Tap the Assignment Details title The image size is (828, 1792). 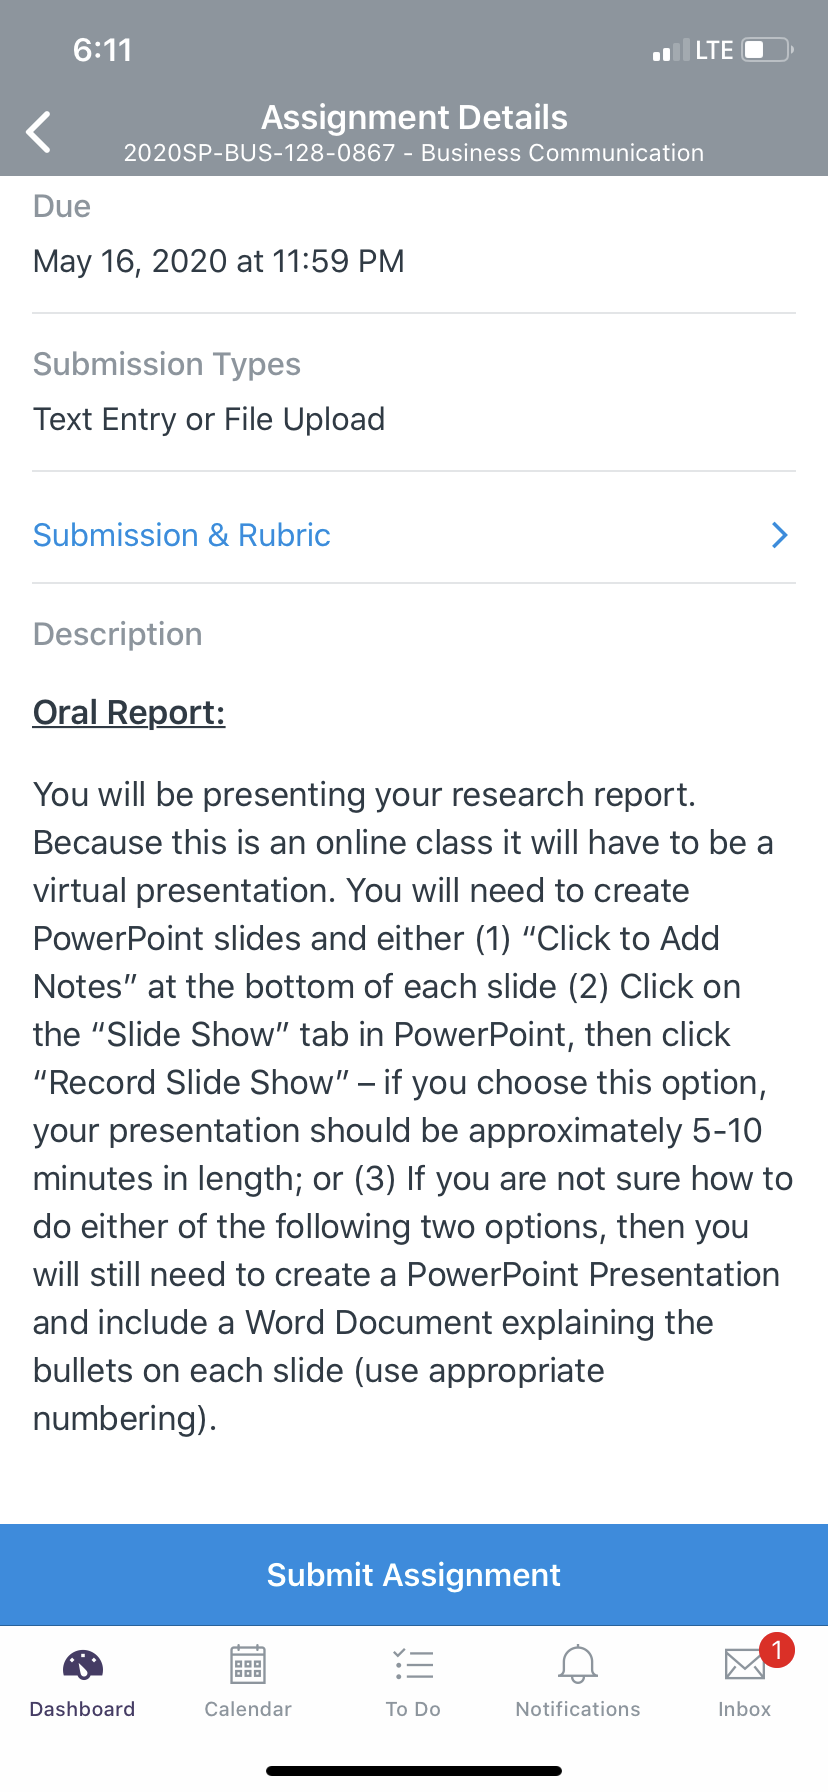(414, 117)
